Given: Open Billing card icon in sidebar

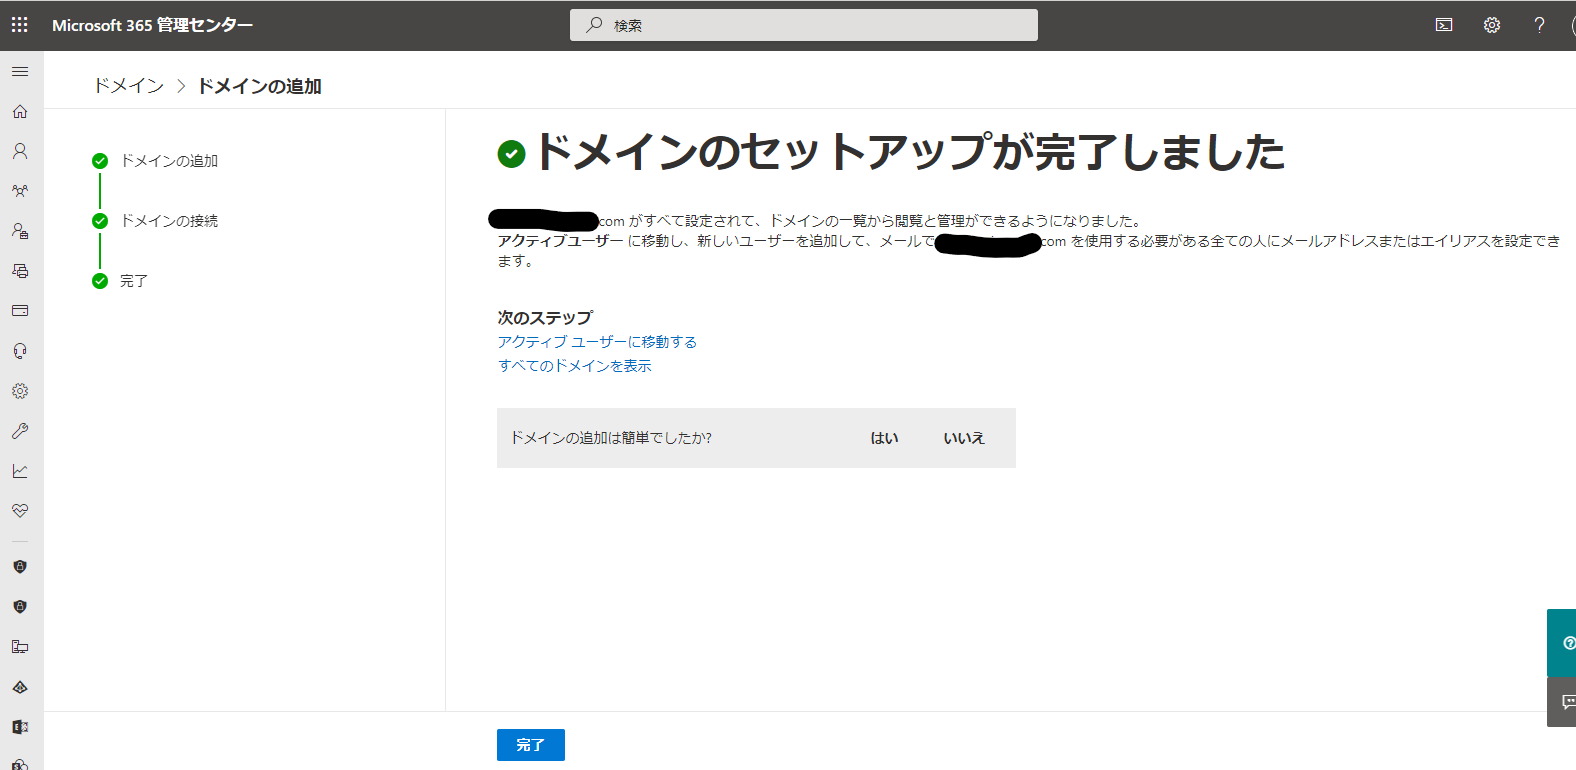Looking at the screenshot, I should [20, 311].
